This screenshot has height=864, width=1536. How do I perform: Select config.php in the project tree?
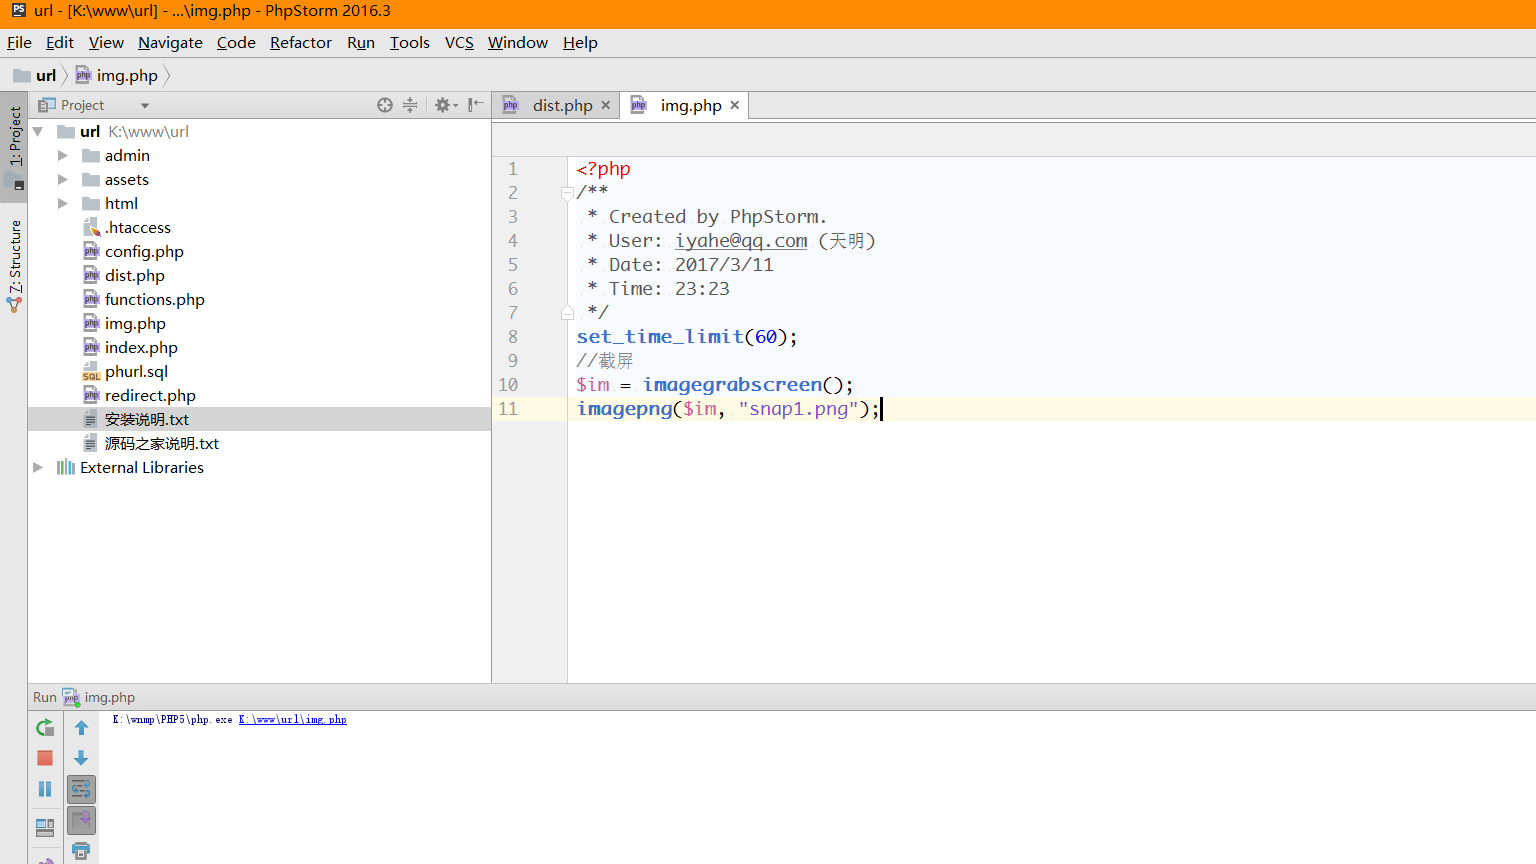point(144,251)
